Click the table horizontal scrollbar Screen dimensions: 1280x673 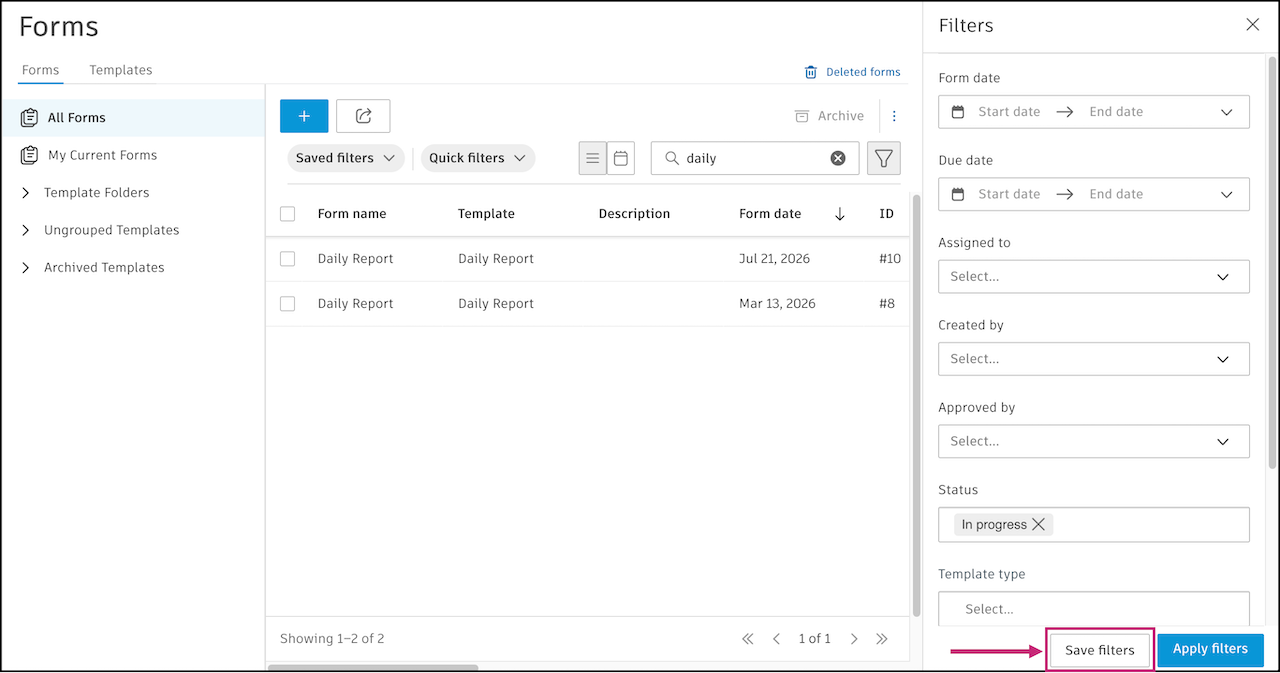click(x=373, y=668)
